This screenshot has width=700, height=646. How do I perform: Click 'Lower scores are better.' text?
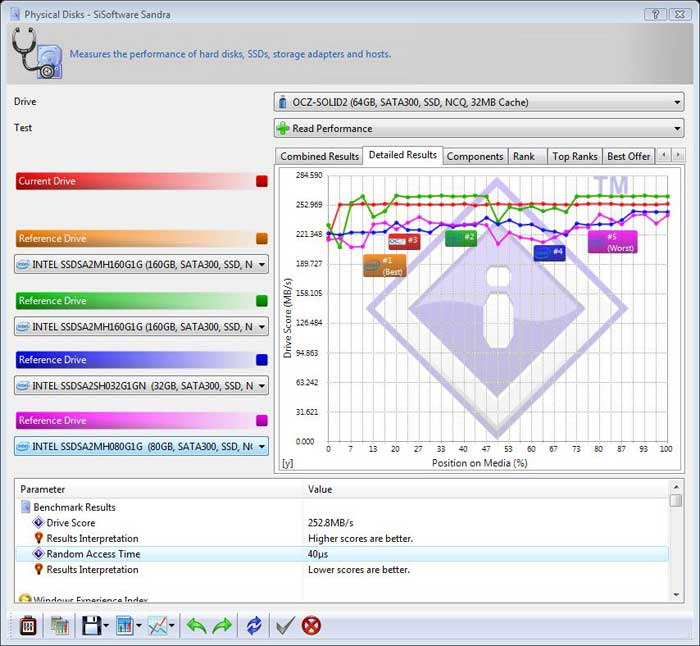358,570
